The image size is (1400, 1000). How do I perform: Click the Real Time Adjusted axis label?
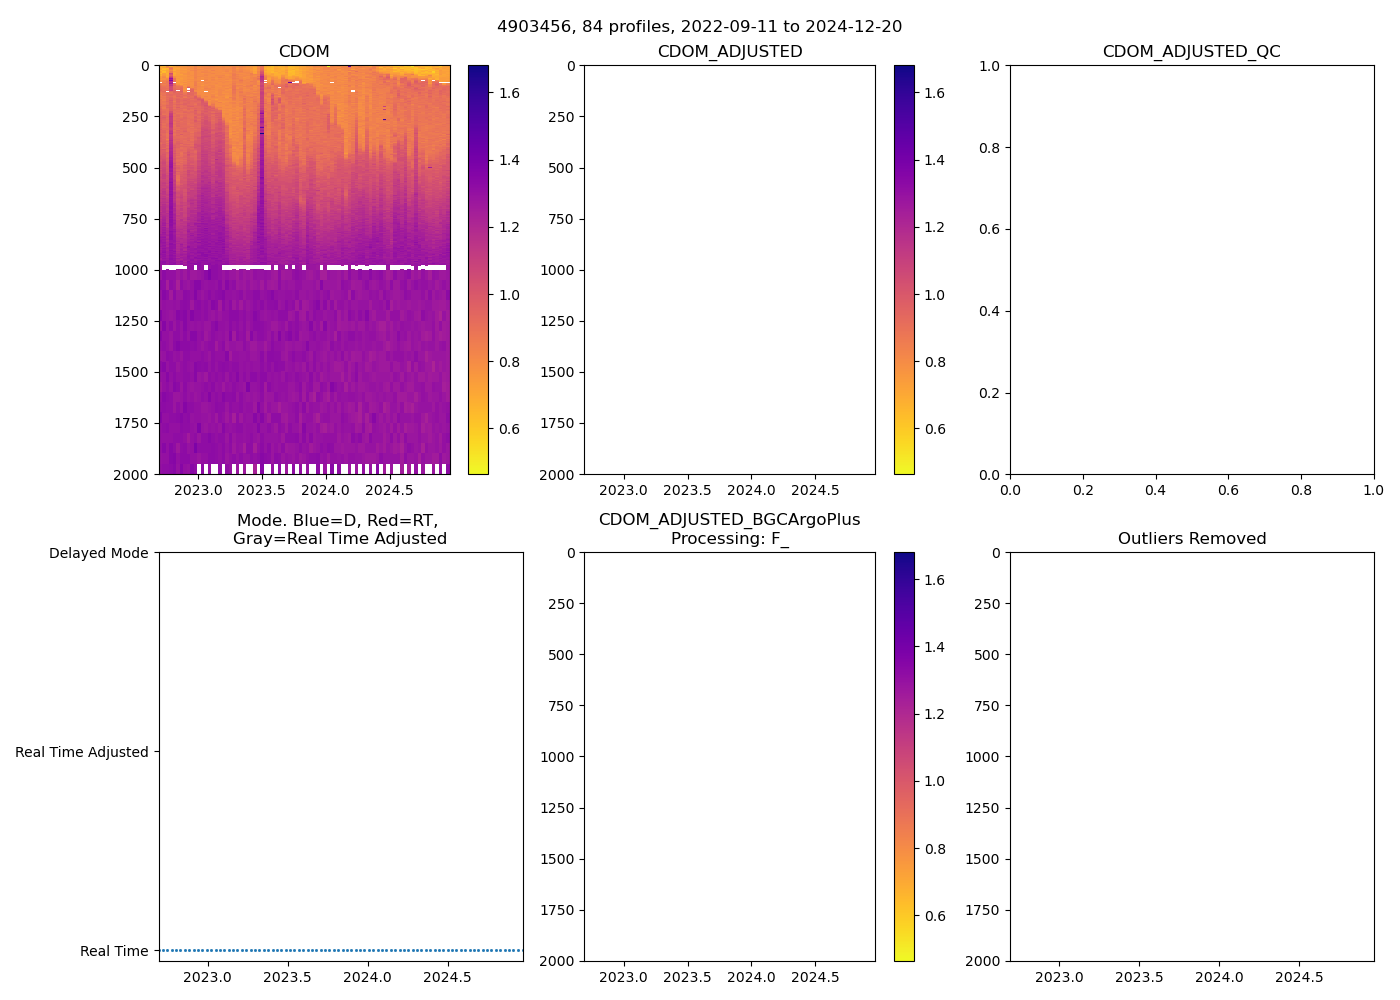click(81, 752)
